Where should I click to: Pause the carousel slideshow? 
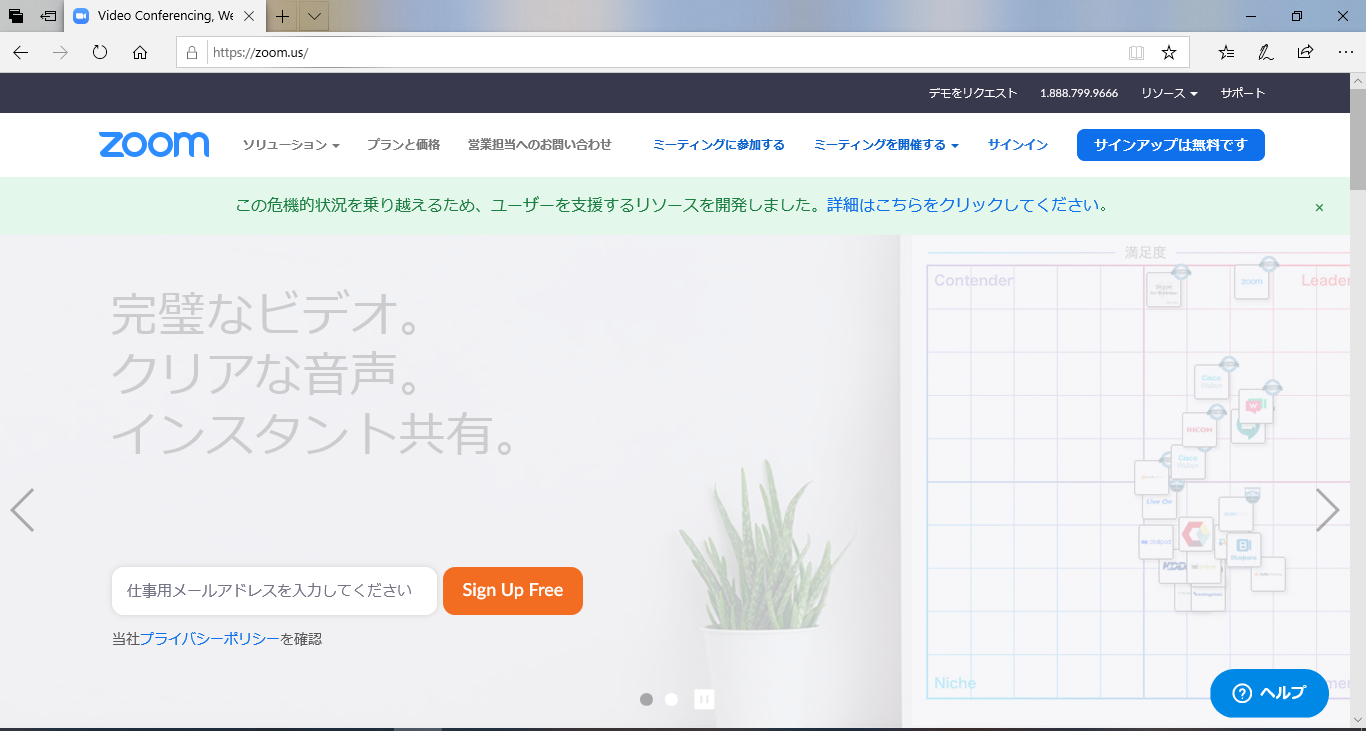[x=705, y=699]
